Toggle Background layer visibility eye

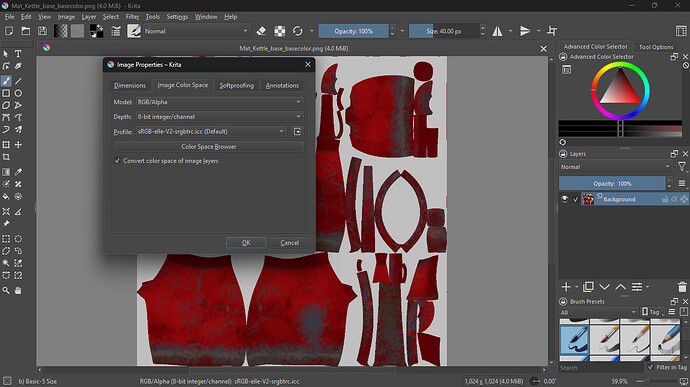565,199
